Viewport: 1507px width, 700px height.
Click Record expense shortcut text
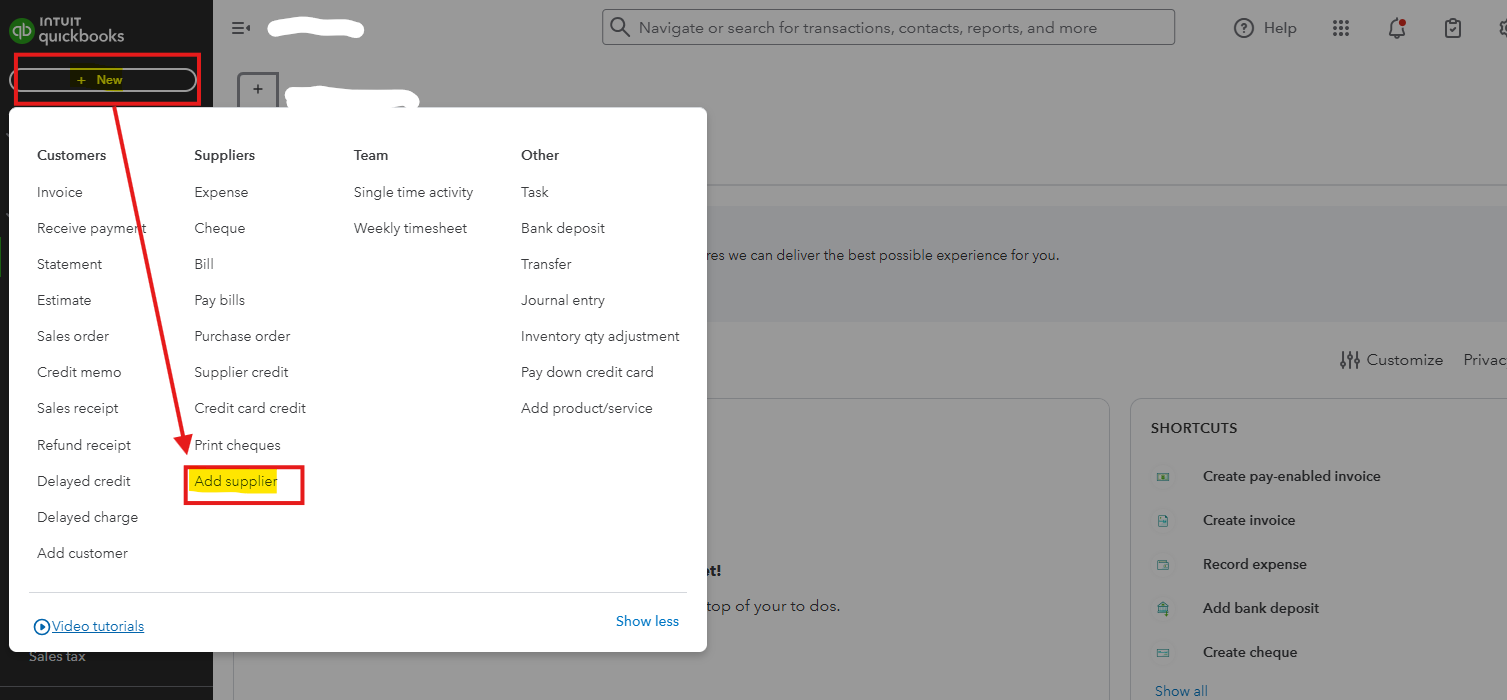[x=1255, y=564]
